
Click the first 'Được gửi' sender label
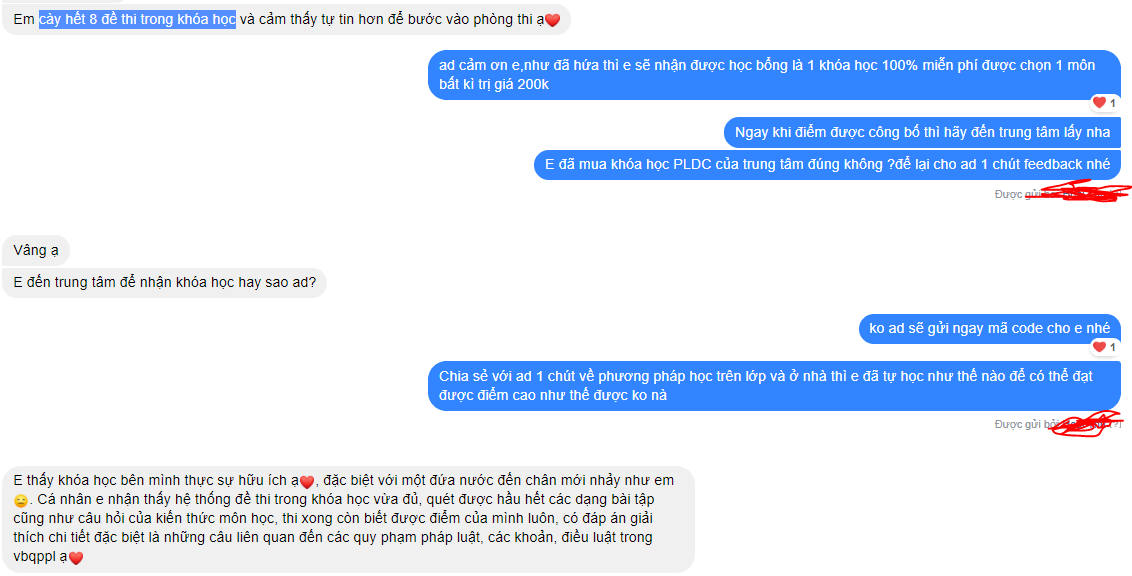tap(1014, 194)
